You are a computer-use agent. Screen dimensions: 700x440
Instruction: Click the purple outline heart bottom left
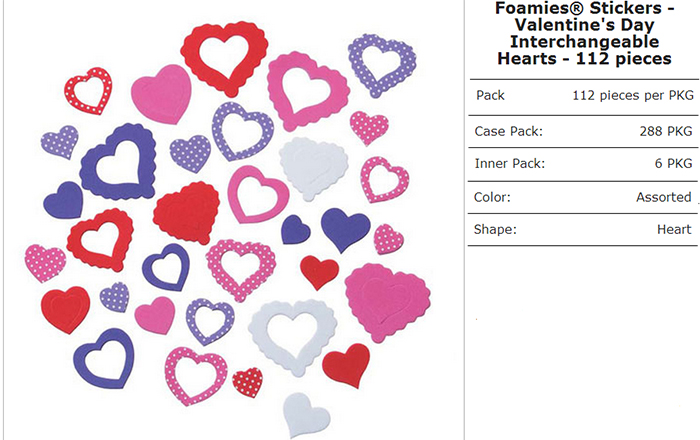click(x=105, y=358)
